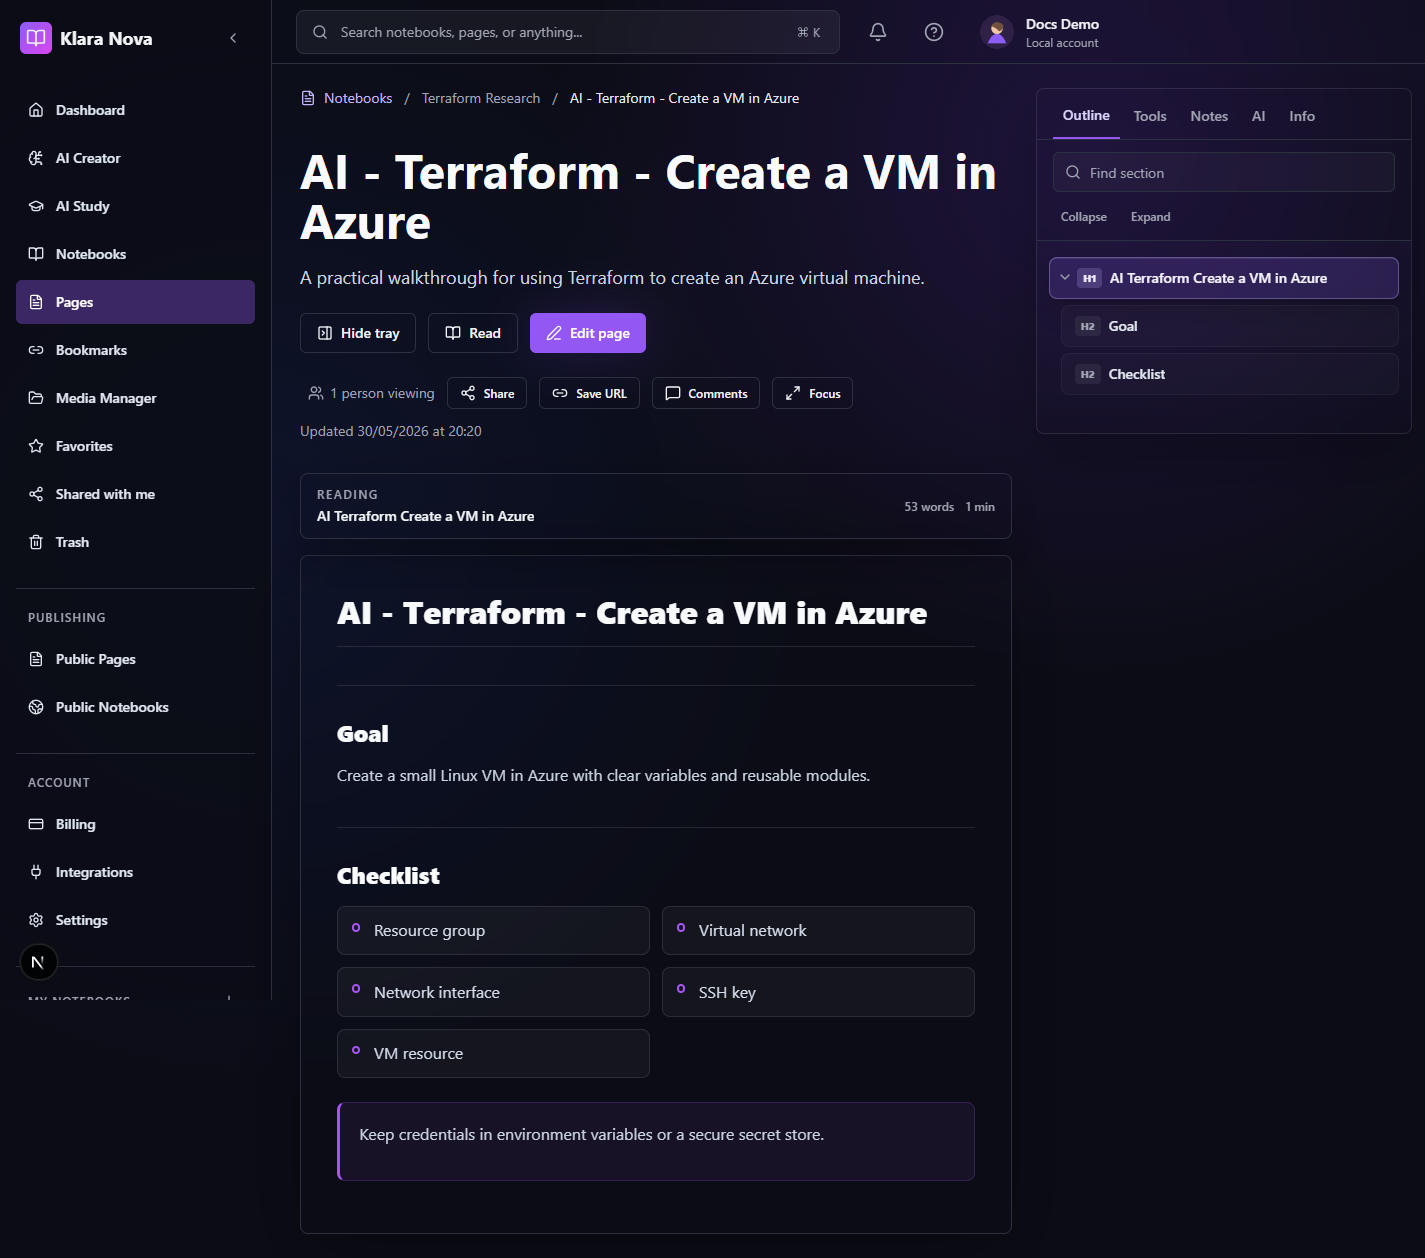Screen dimensions: 1425x1258
Task: Click the Goal heading in the page
Action: 363,734
